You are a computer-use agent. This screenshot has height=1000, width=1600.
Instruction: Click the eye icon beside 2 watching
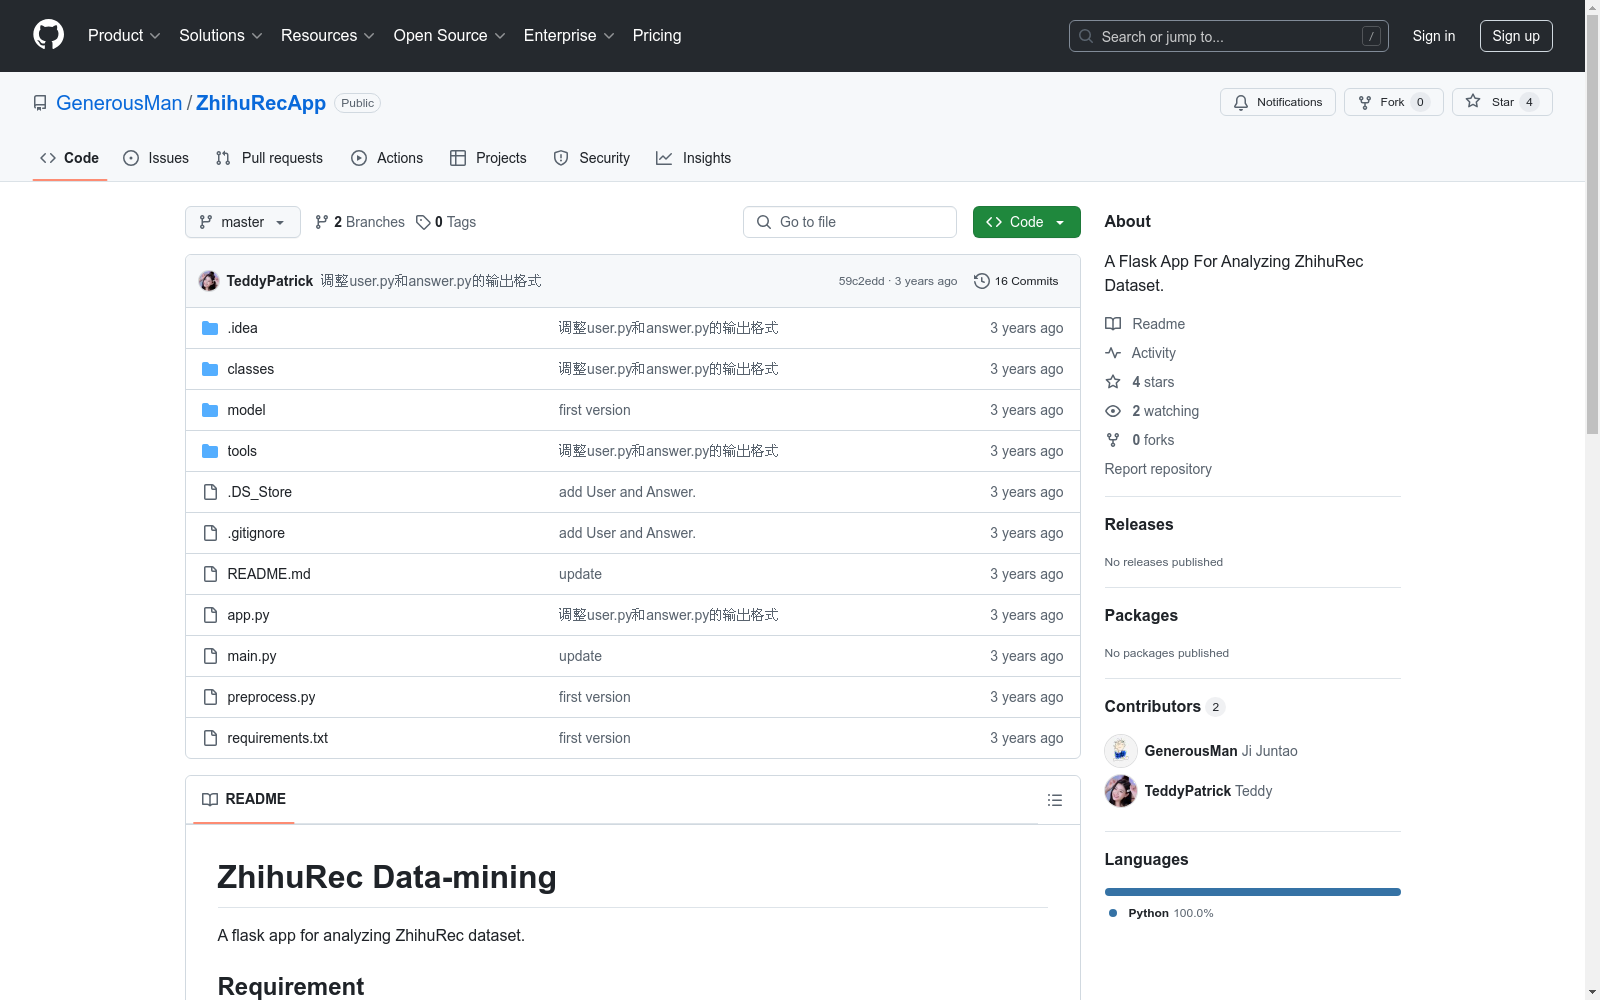pyautogui.click(x=1113, y=411)
